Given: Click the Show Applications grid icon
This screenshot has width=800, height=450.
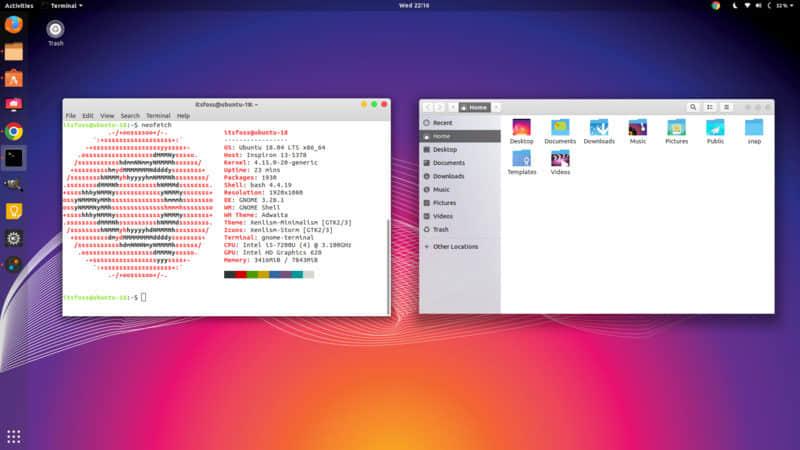Looking at the screenshot, I should click(14, 436).
